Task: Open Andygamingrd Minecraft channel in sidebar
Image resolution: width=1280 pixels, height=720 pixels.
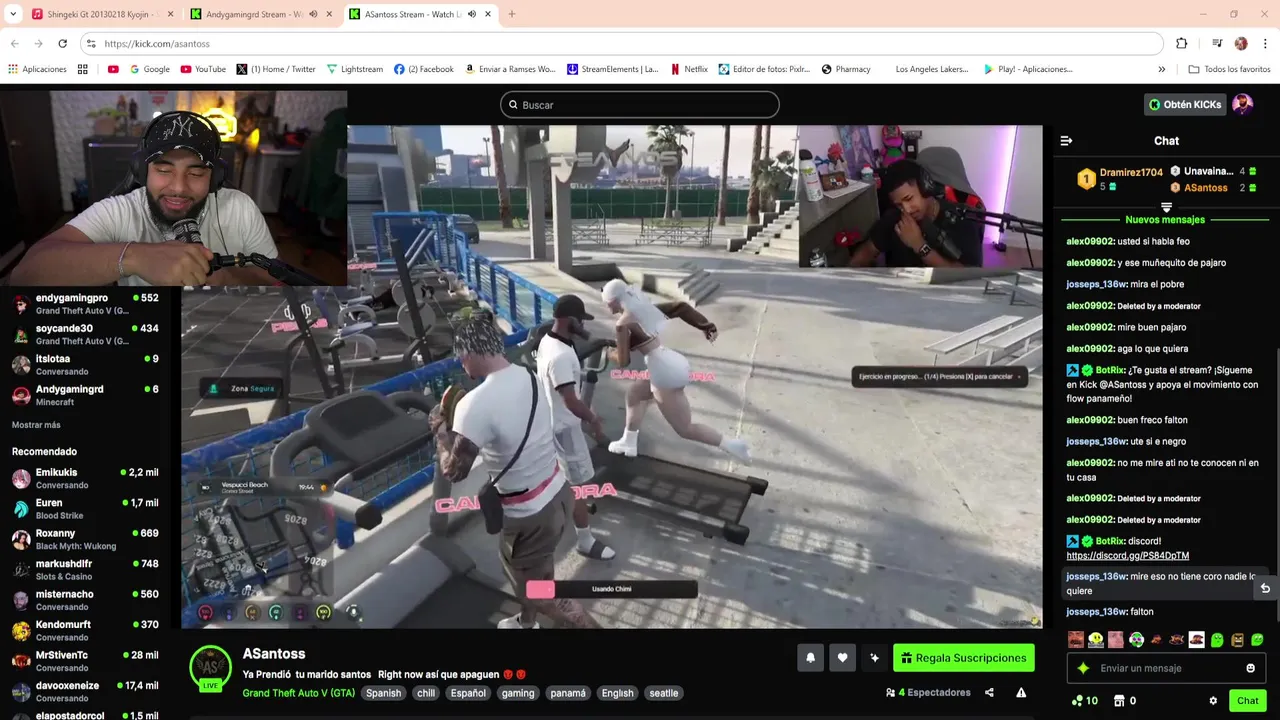Action: point(85,395)
